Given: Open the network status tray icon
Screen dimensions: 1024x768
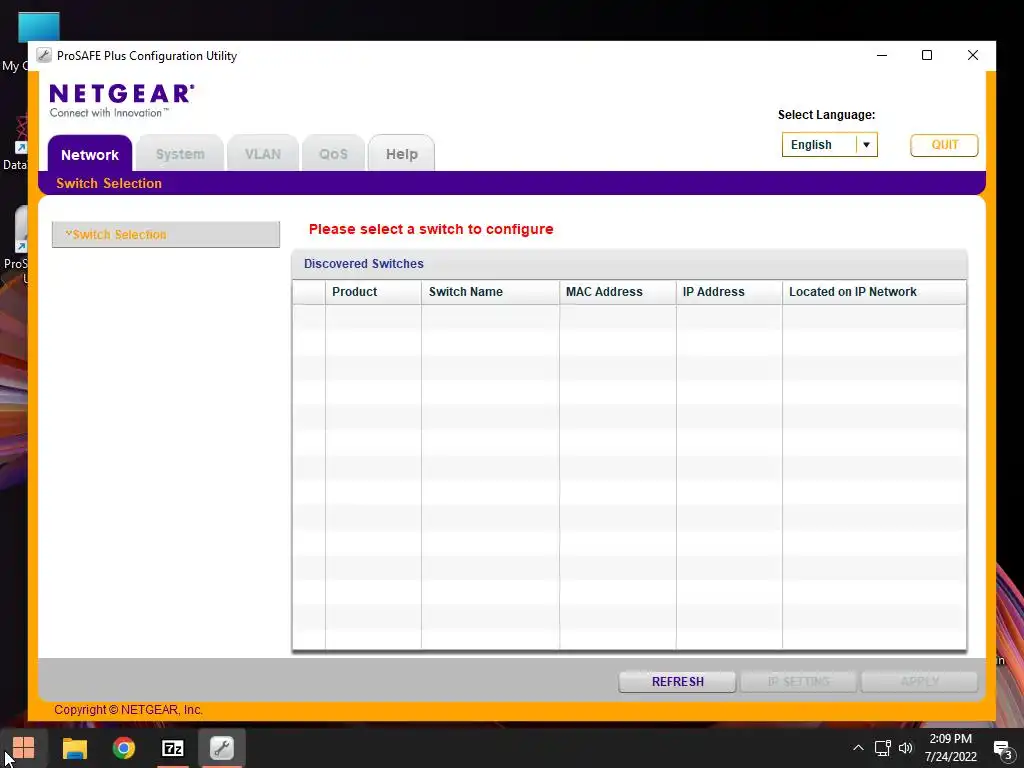Looking at the screenshot, I should point(882,748).
